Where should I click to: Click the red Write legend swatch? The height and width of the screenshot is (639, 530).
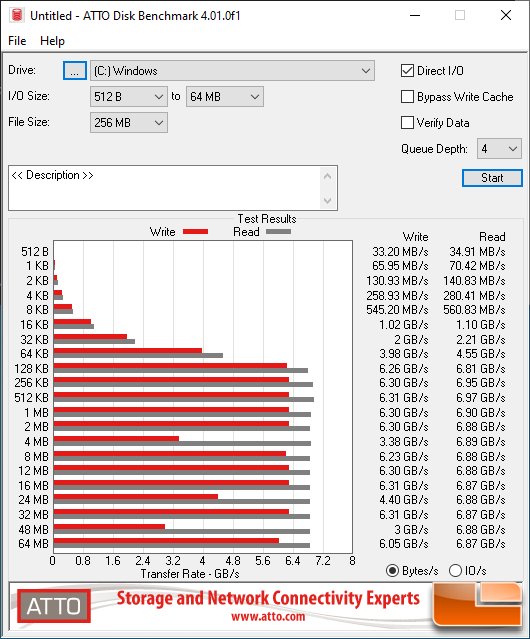point(196,231)
